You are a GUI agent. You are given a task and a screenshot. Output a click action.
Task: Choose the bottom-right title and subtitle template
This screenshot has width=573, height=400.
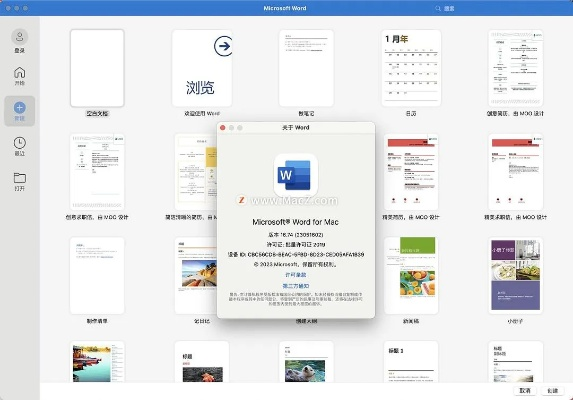[516, 362]
